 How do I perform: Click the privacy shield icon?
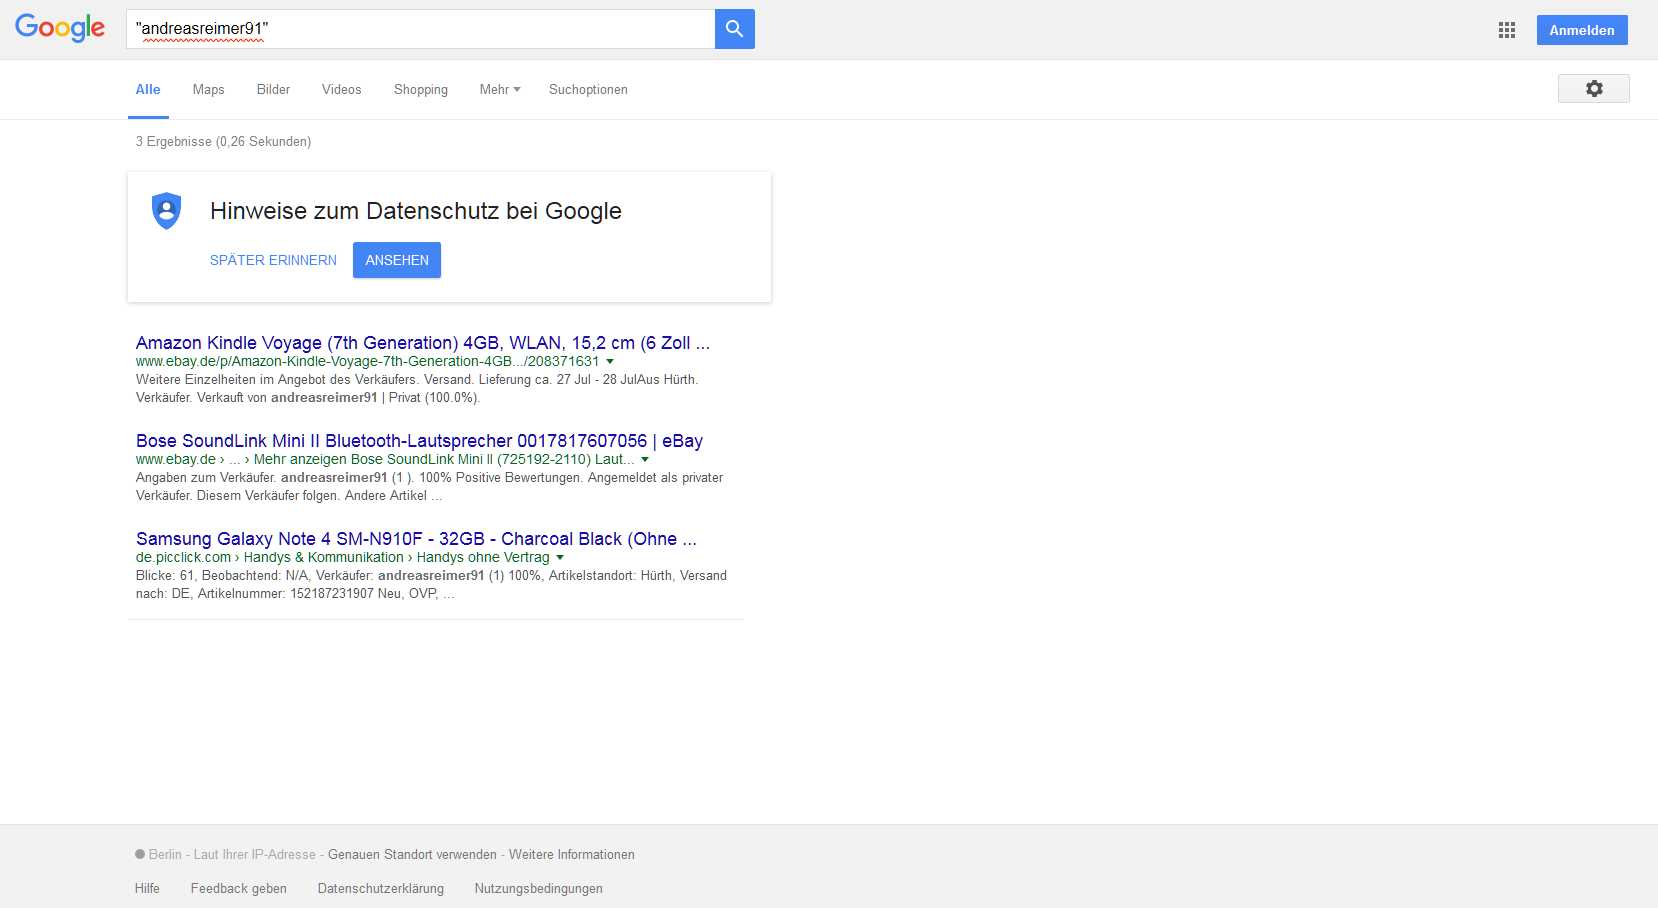pos(166,211)
